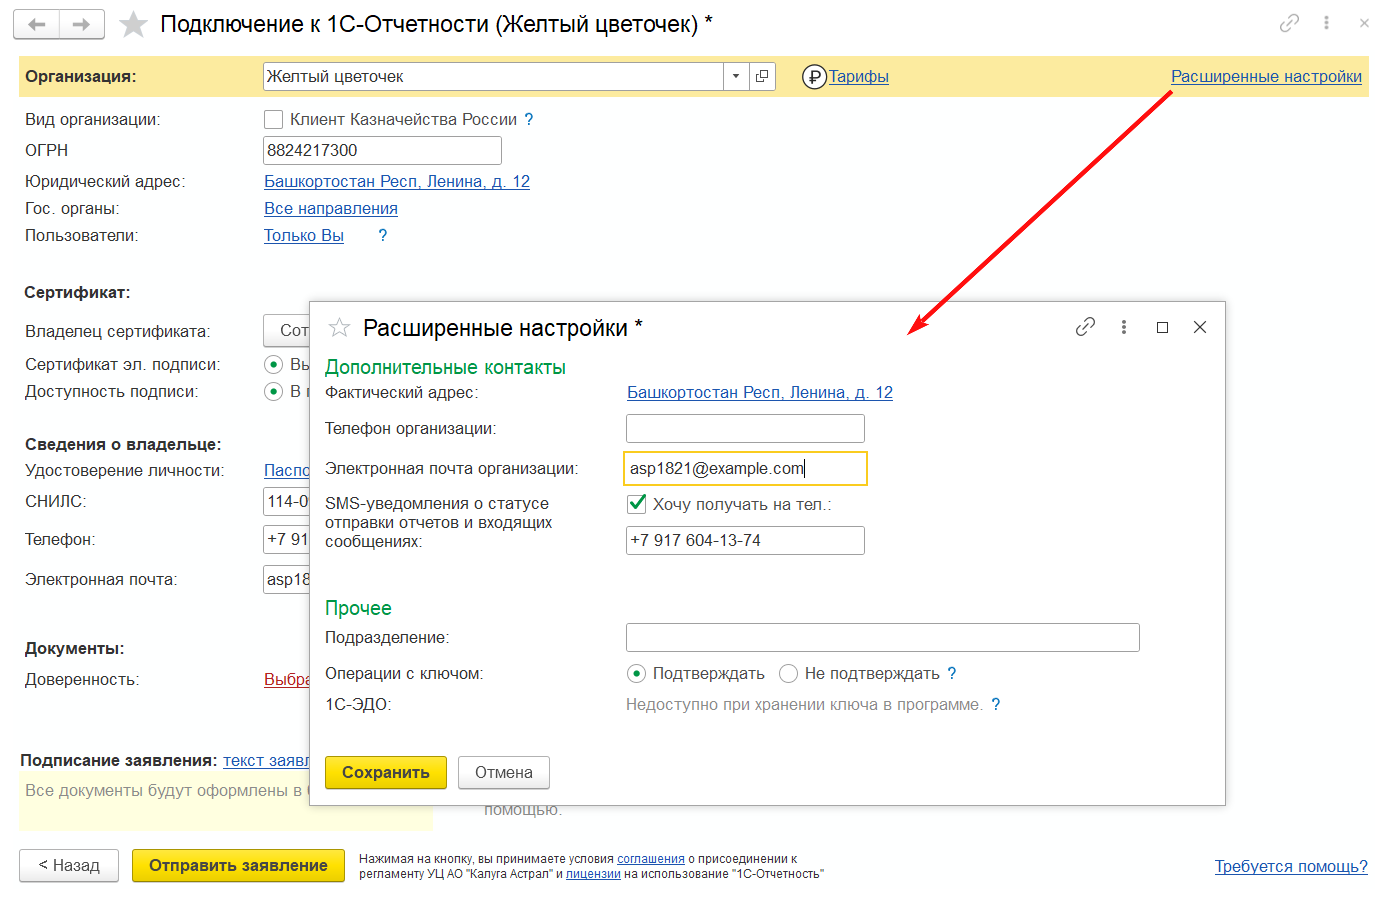This screenshot has height=920, width=1389.
Task: Show help for Пользователи field
Action: (x=382, y=235)
